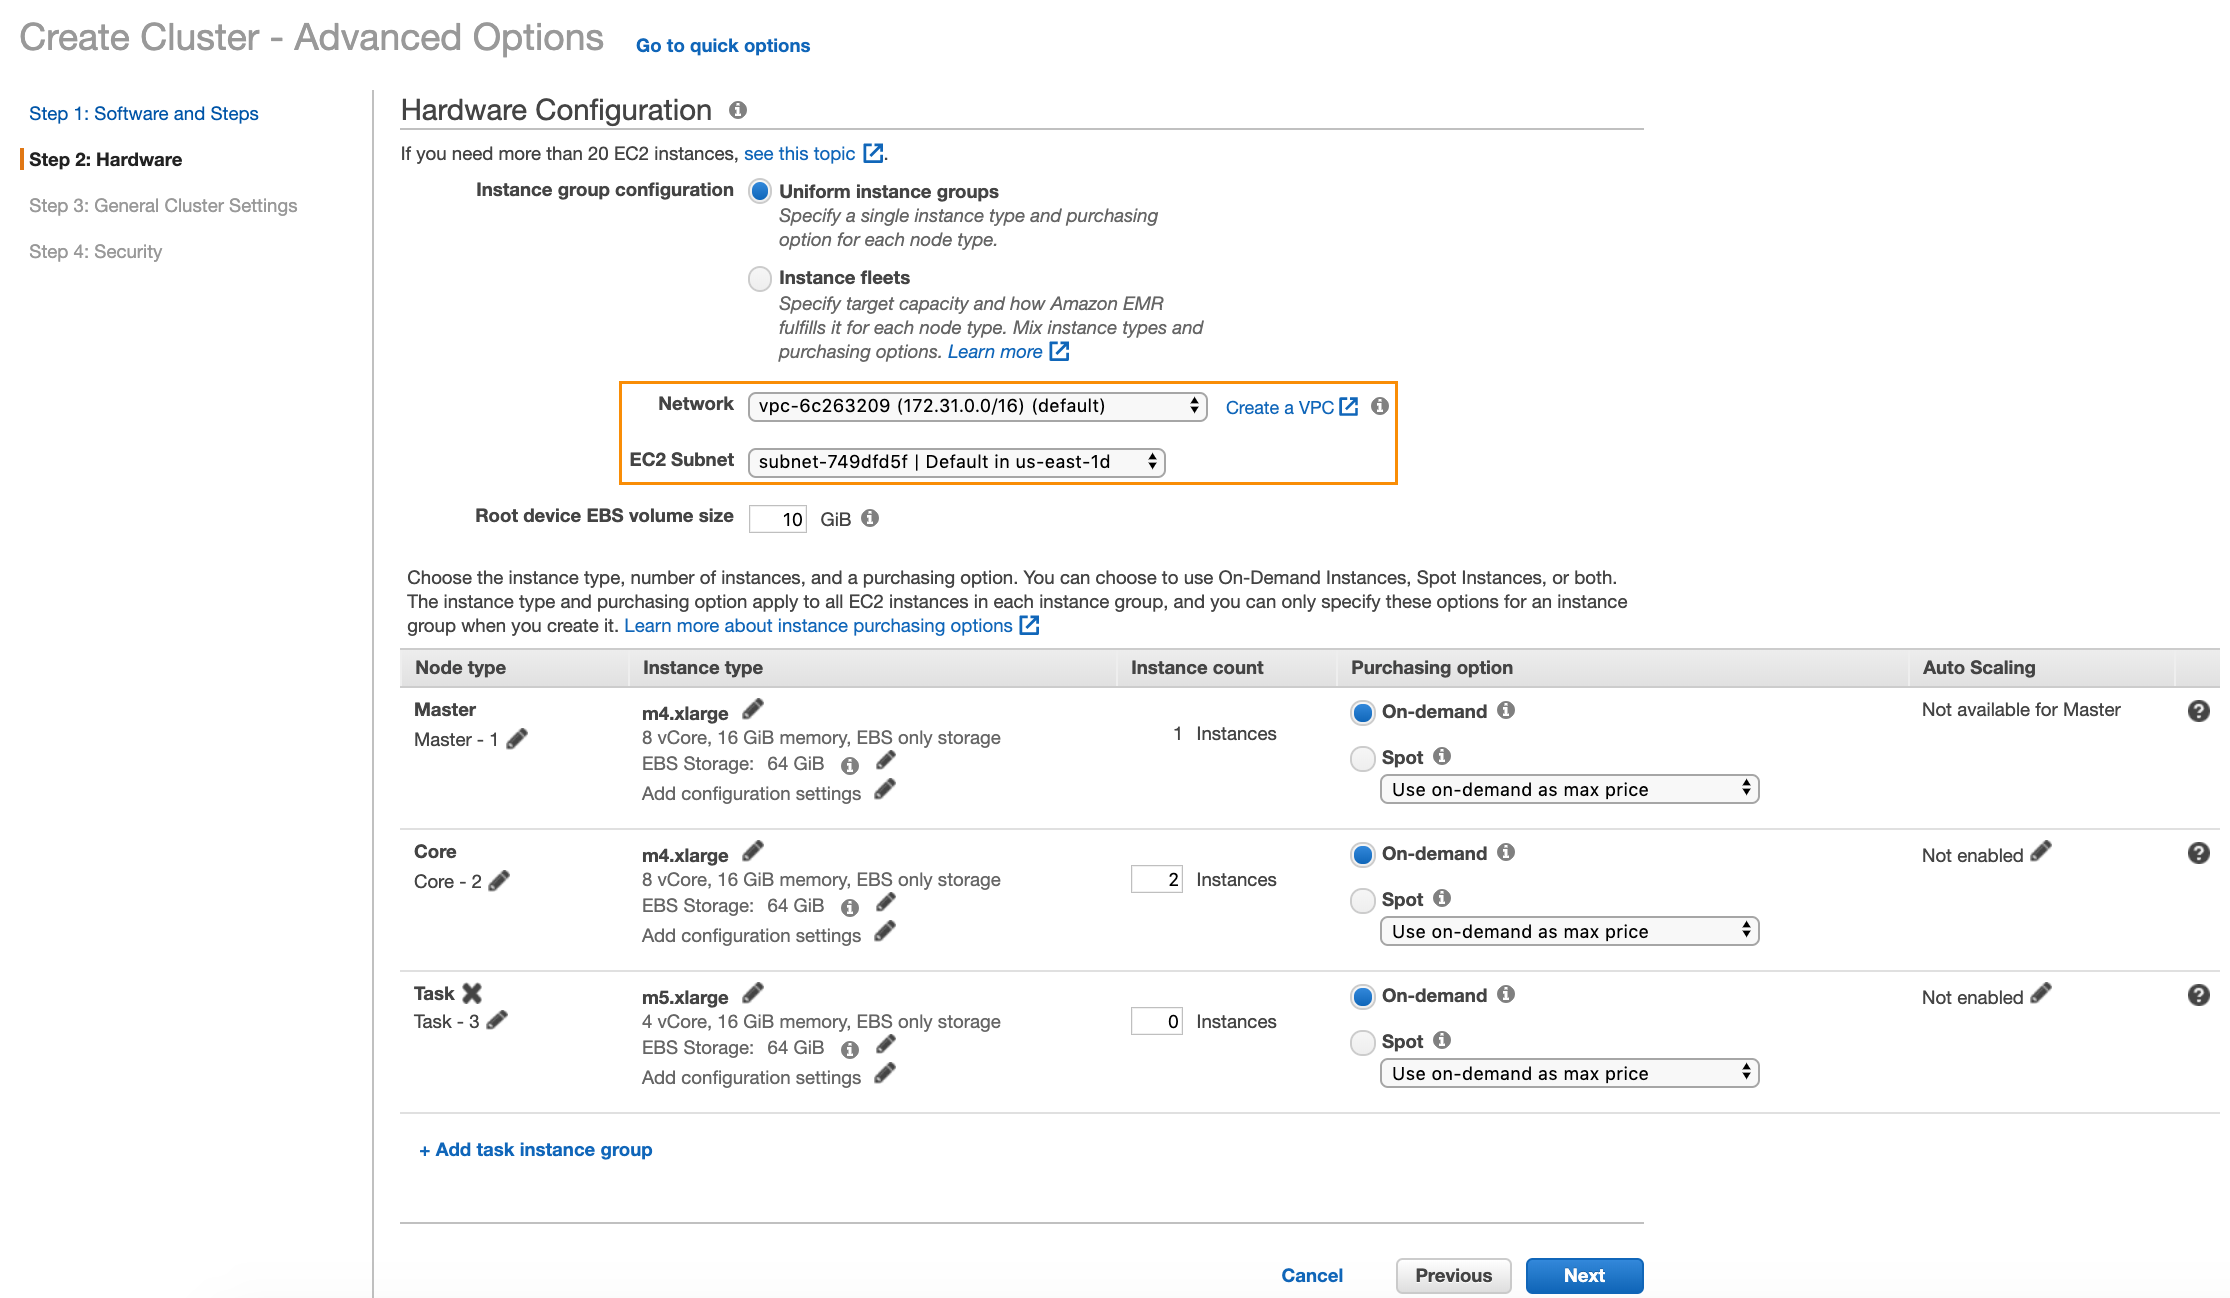This screenshot has height=1298, width=2230.
Task: Click the Network info help icon
Action: pyautogui.click(x=1379, y=406)
